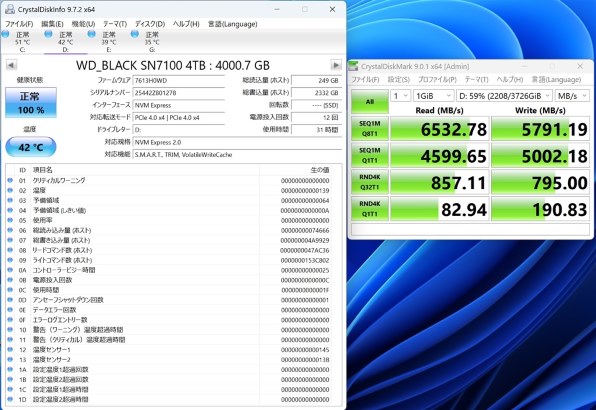Viewport: 596px width, 410px height.
Task: Open test size dropdown showing 1GiB
Action: tap(433, 96)
